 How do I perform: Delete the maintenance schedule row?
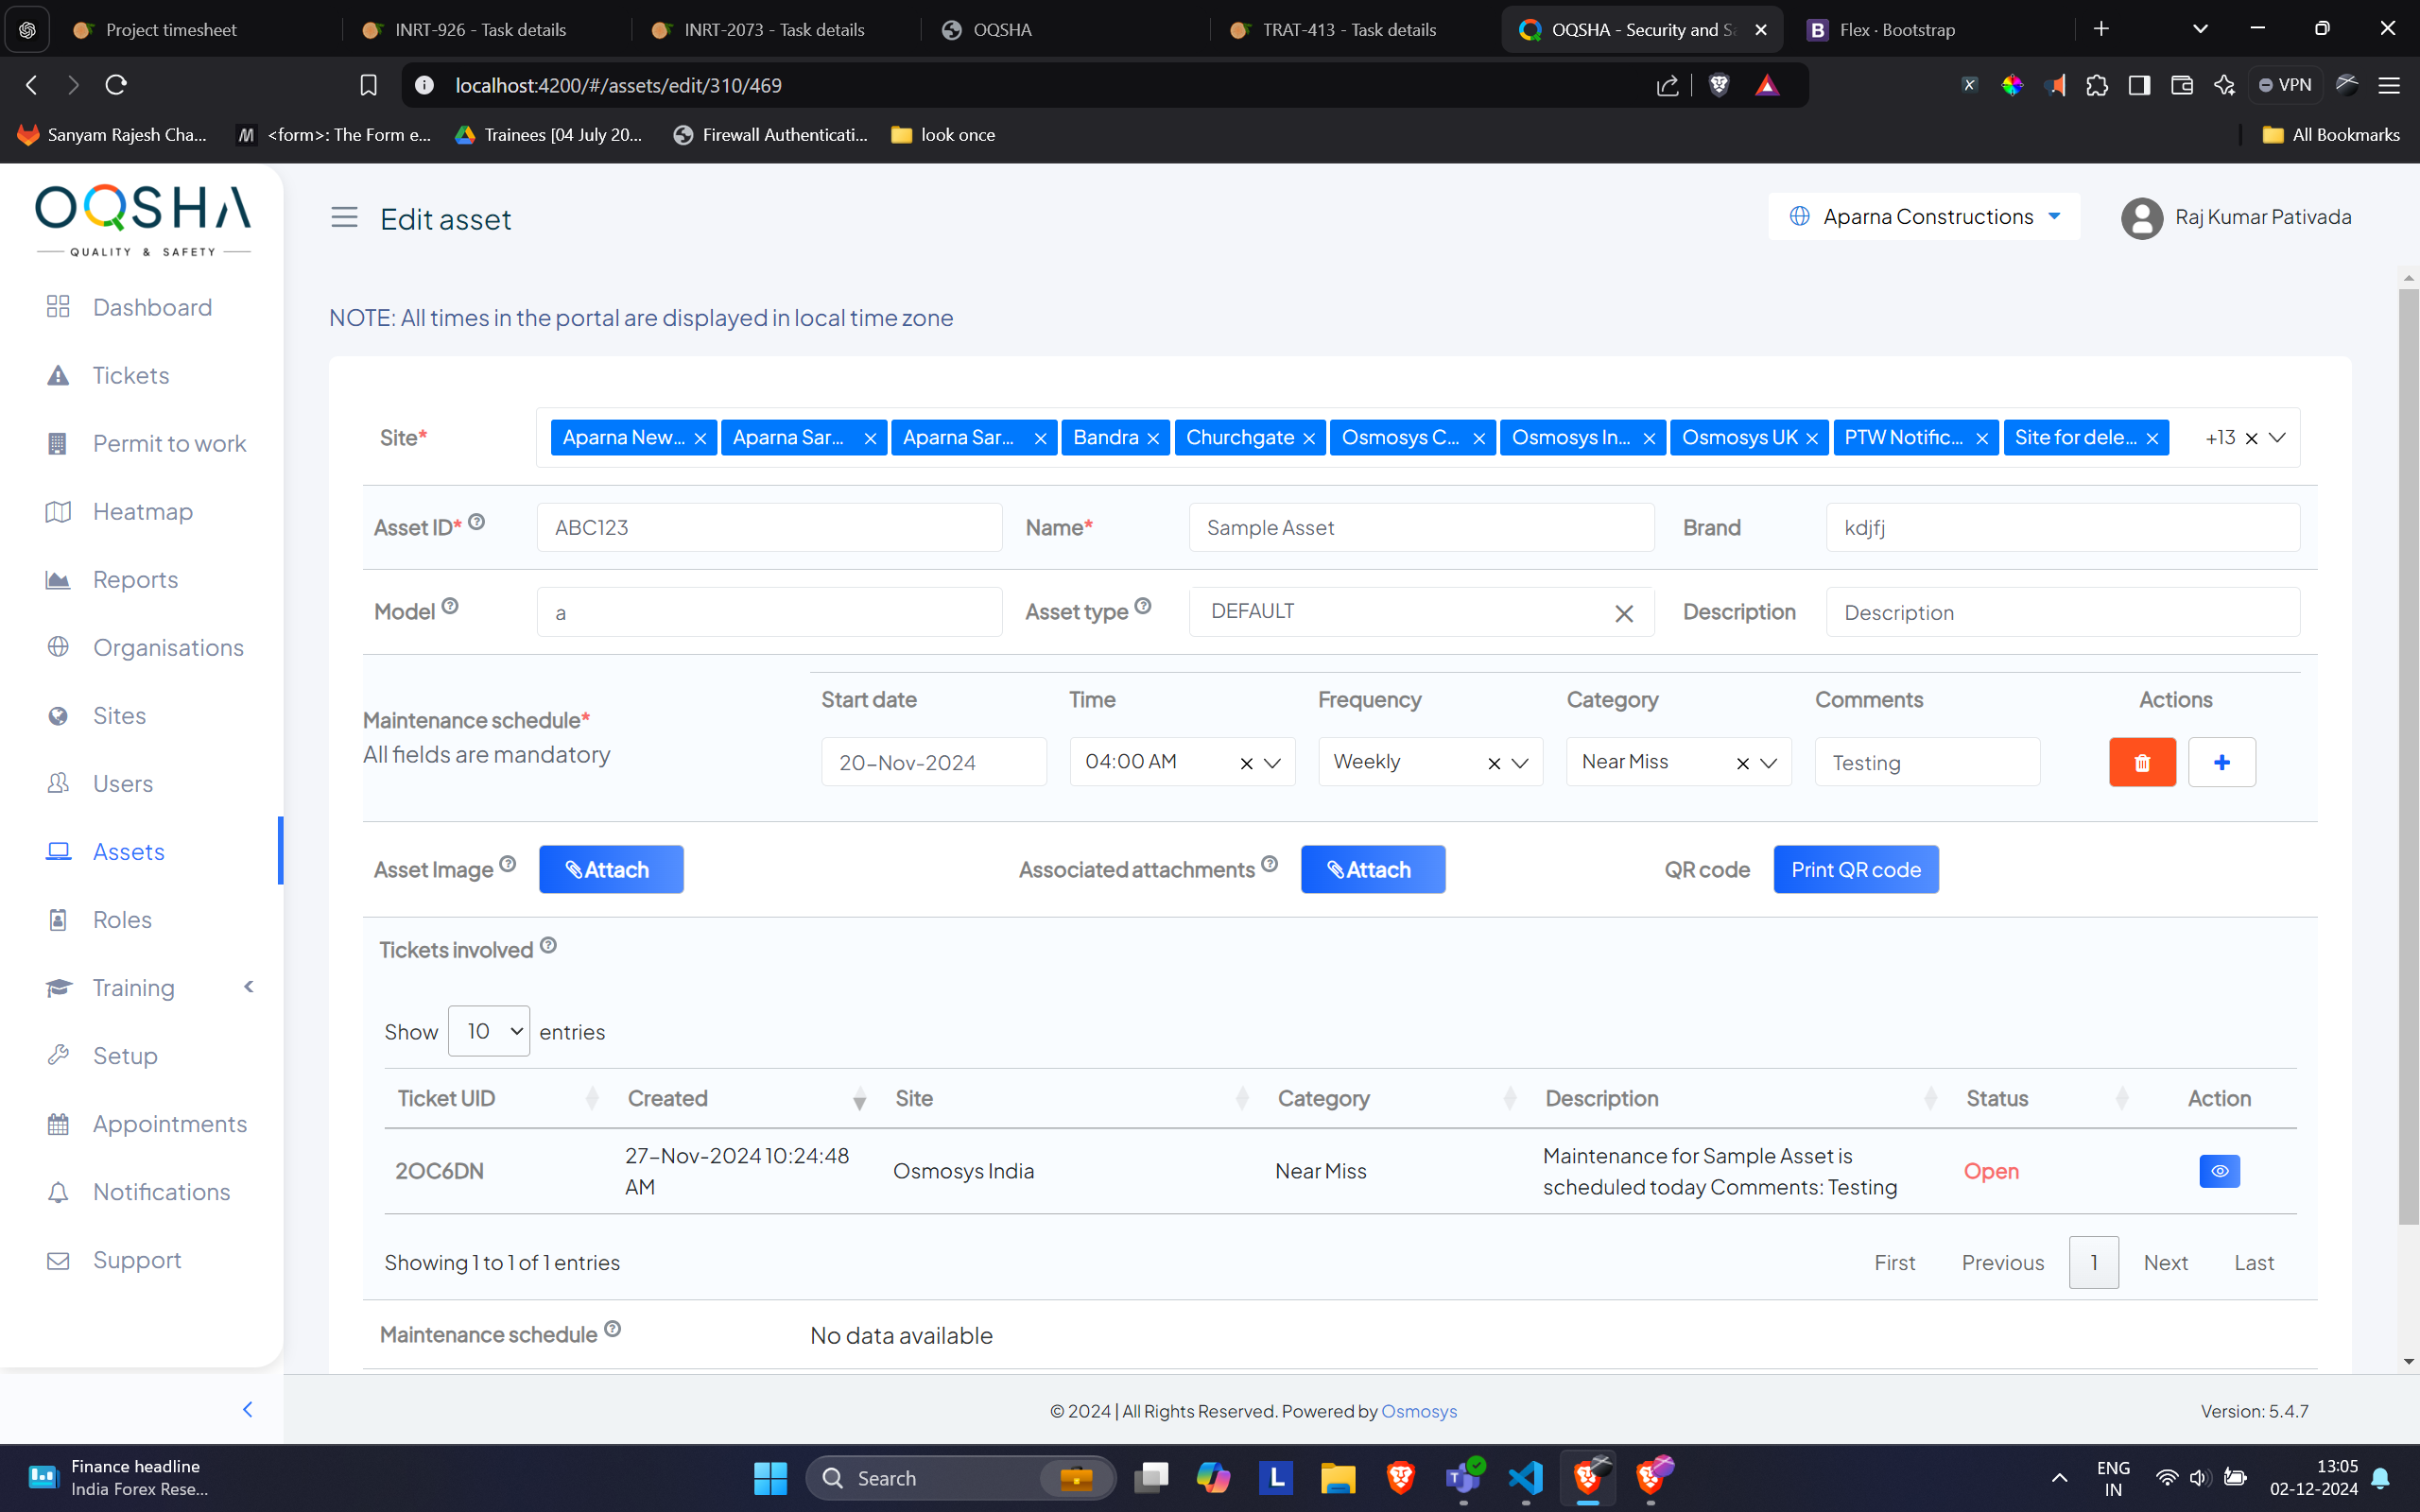[x=2142, y=762]
